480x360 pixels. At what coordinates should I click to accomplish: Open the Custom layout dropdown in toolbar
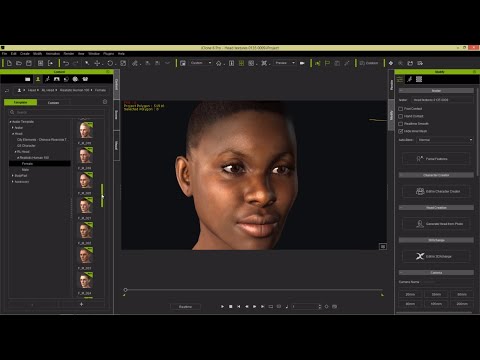tap(201, 63)
